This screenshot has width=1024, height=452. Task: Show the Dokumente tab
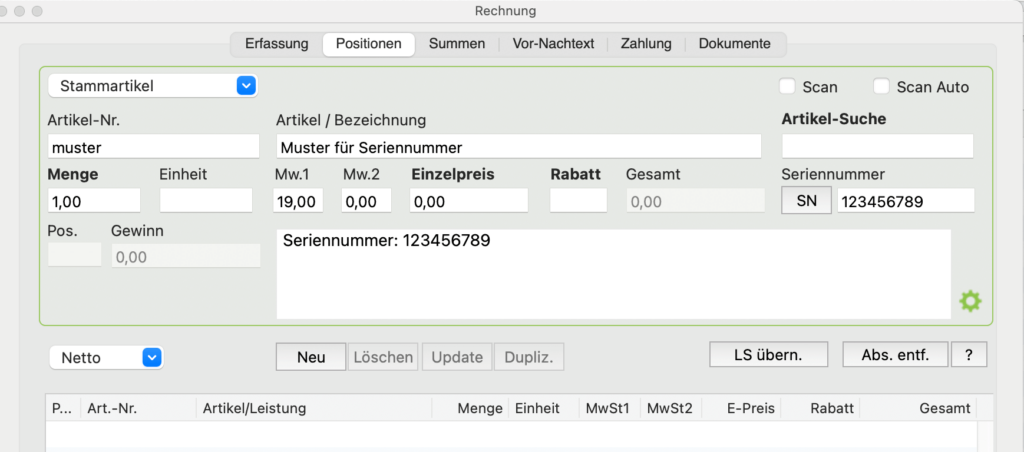735,44
